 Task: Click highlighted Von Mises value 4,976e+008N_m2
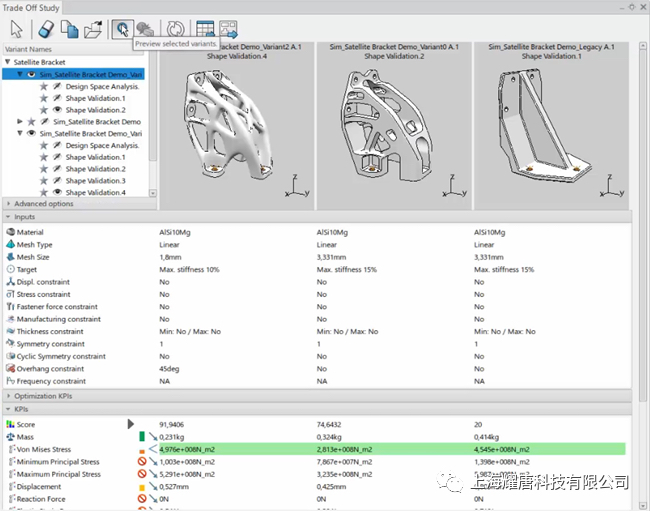pyautogui.click(x=187, y=449)
